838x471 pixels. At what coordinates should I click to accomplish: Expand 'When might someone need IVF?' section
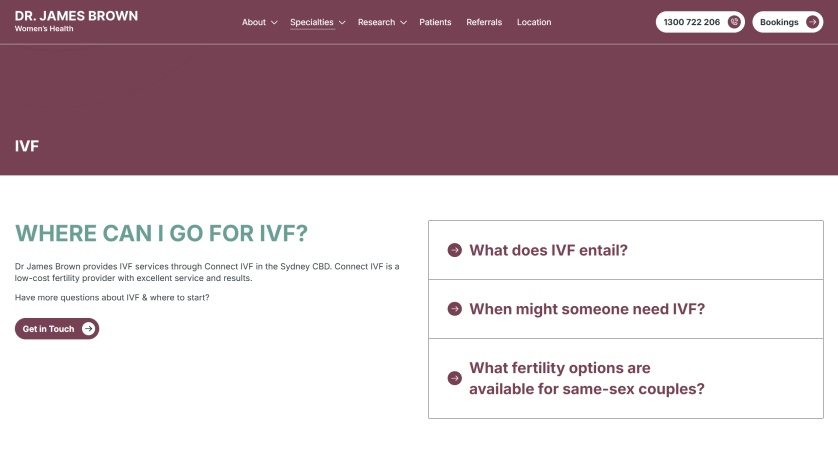point(587,309)
